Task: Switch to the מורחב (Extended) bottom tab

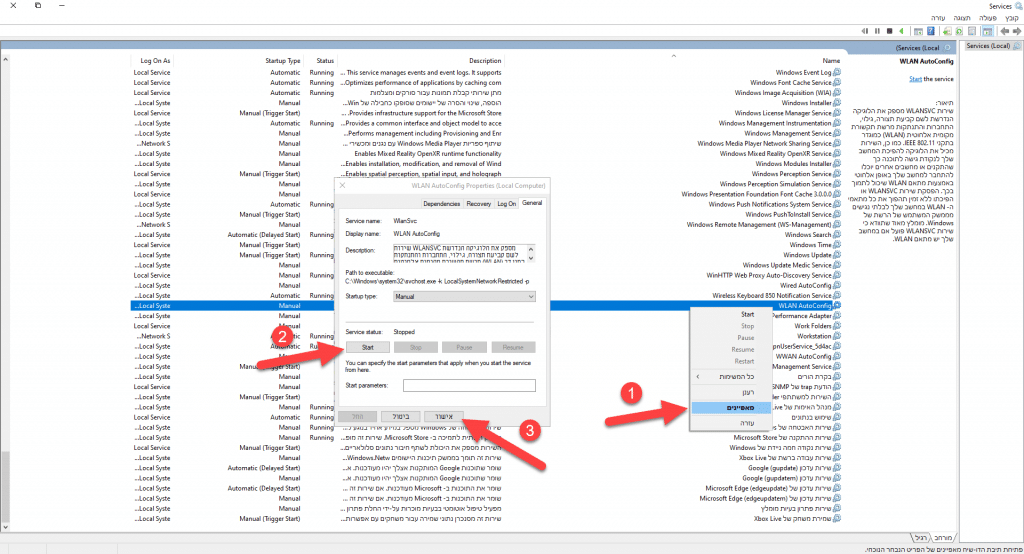Action: (x=942, y=537)
